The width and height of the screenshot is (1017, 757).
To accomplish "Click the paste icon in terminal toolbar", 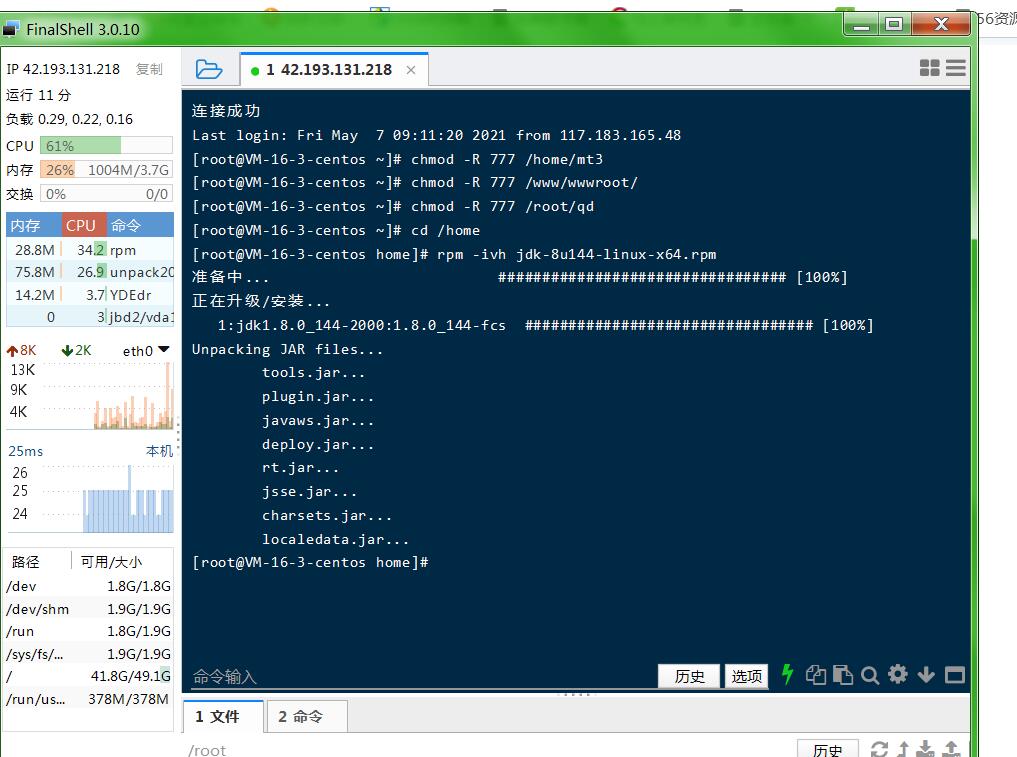I will point(843,675).
